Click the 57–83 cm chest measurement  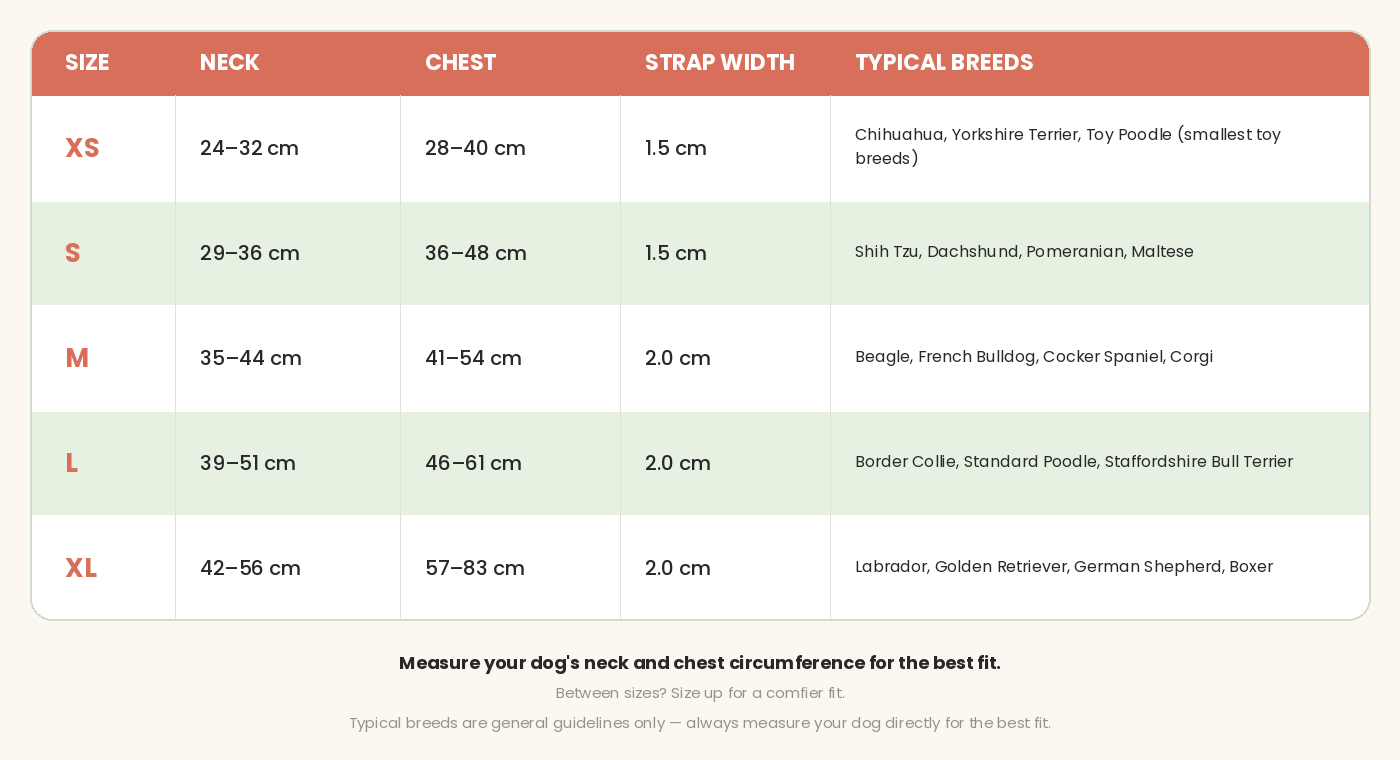[475, 568]
